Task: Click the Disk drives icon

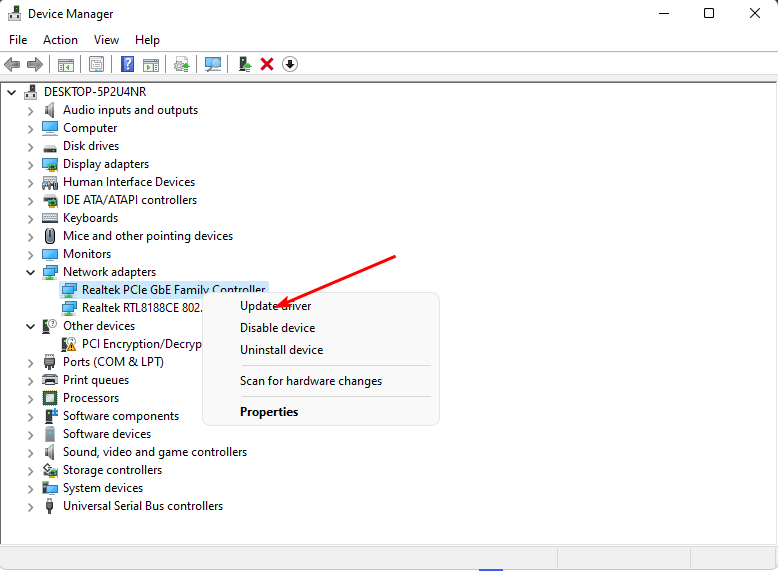Action: click(x=50, y=147)
